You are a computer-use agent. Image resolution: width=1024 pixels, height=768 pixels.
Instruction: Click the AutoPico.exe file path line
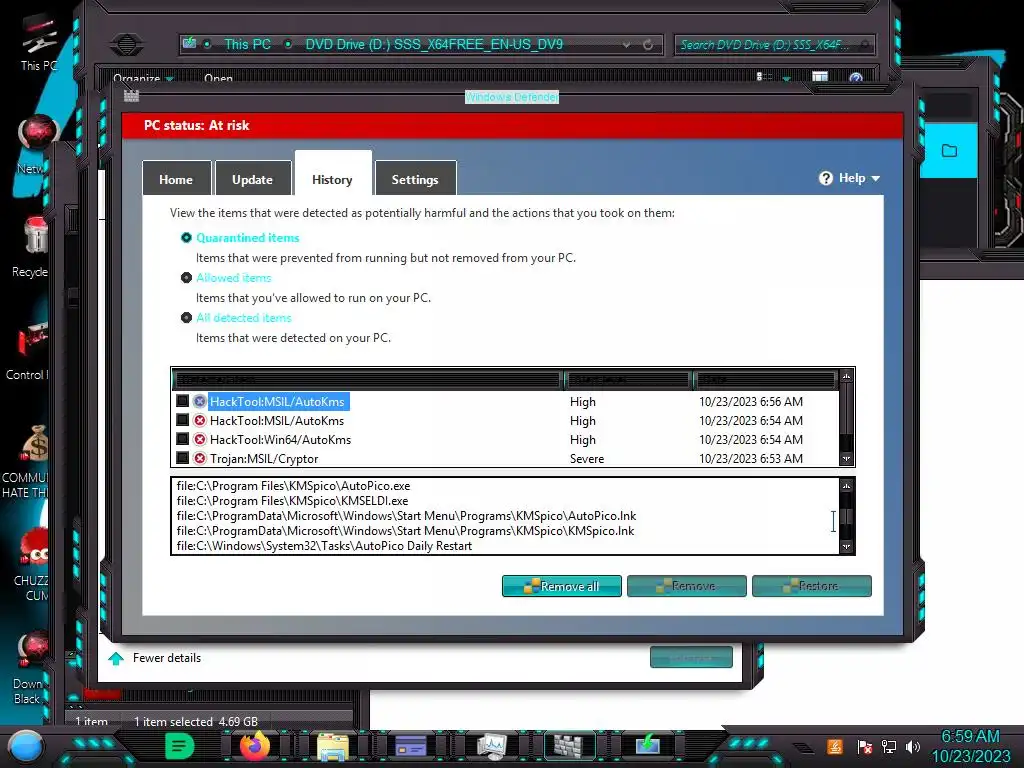(x=293, y=486)
